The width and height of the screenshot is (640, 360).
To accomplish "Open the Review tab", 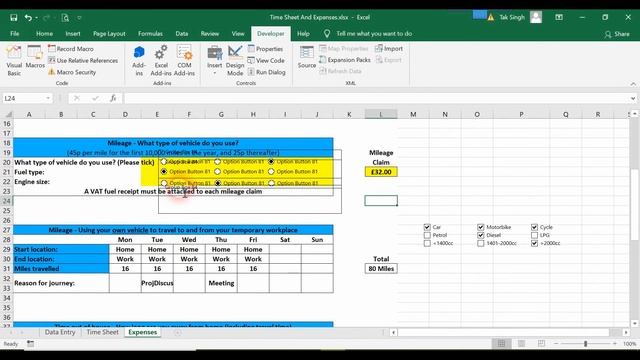I will point(210,34).
